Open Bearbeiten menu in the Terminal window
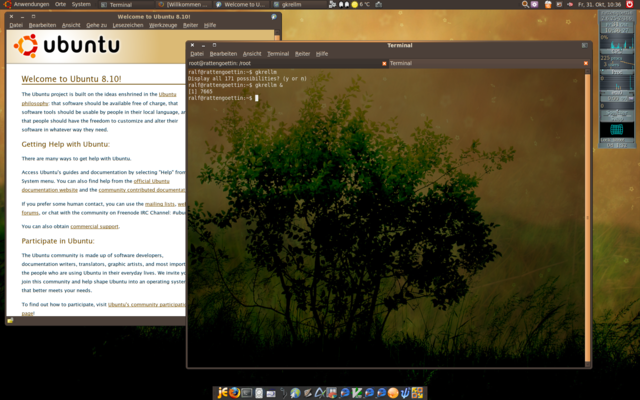The height and width of the screenshot is (400, 640). tap(223, 54)
